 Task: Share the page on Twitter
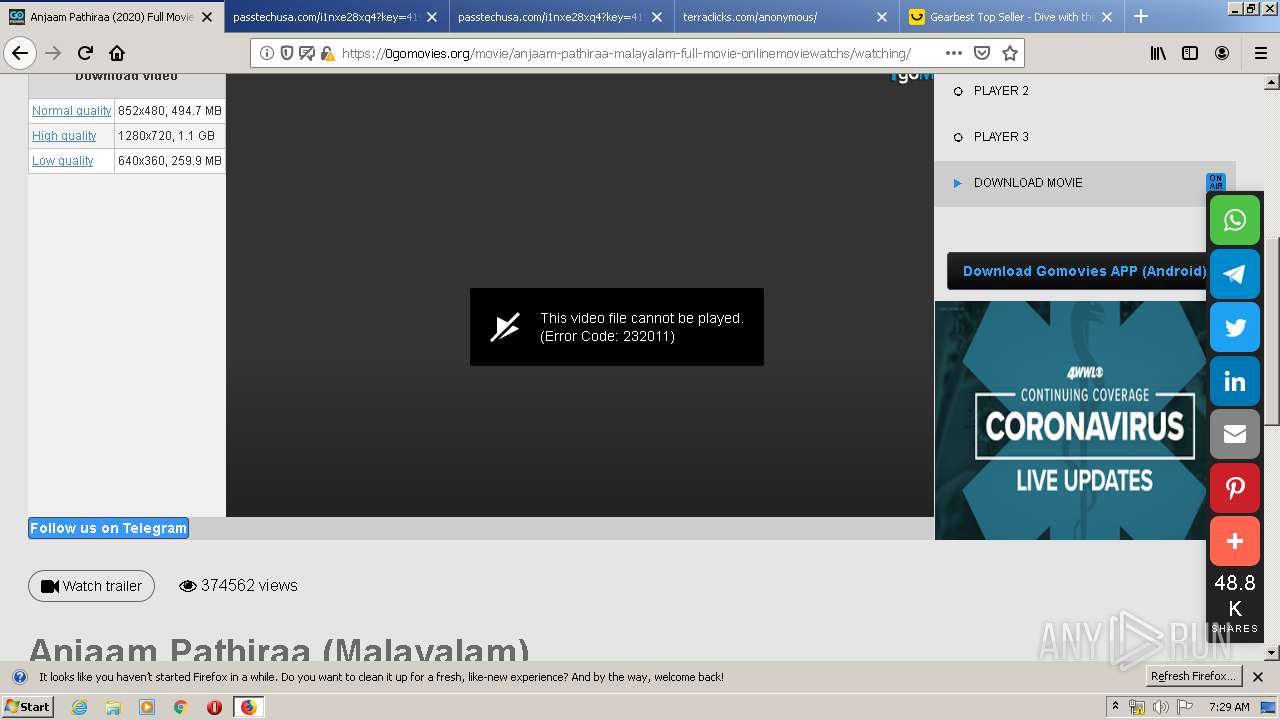point(1235,327)
